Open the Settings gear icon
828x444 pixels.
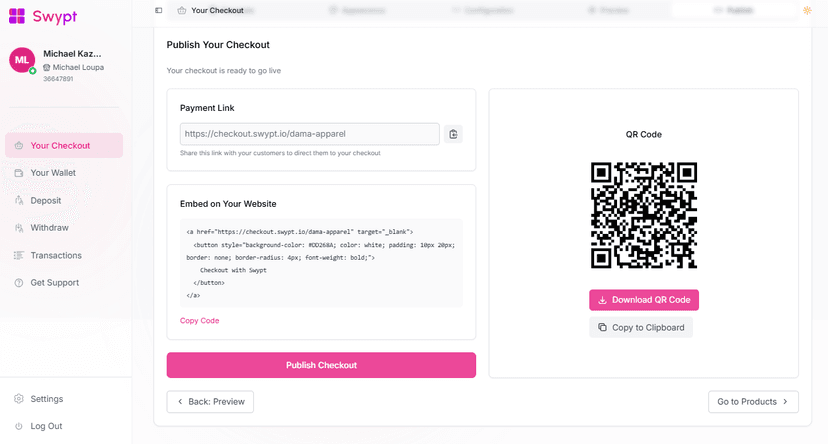pos(19,399)
